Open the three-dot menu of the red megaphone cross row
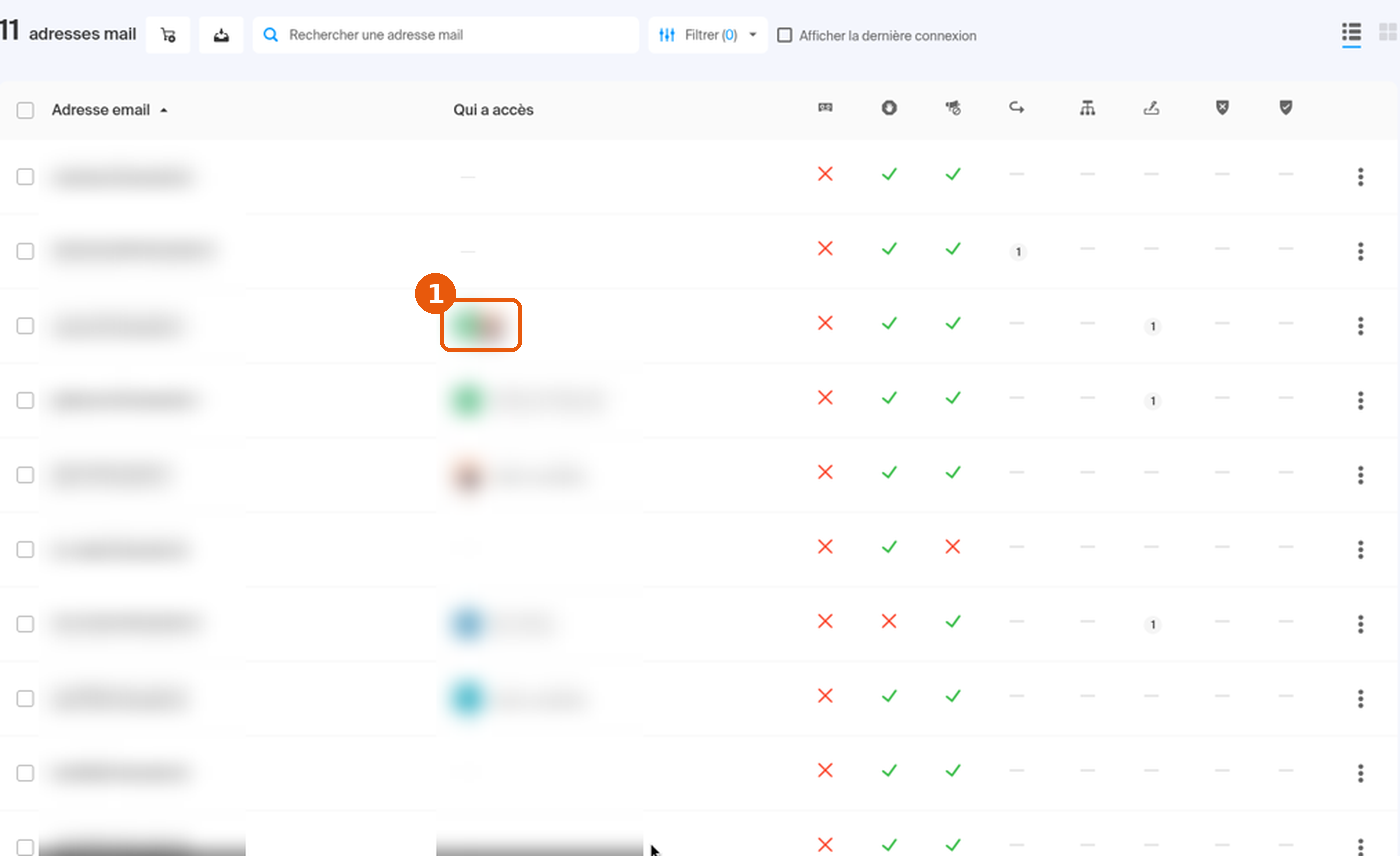The height and width of the screenshot is (856, 1400). click(x=1360, y=549)
